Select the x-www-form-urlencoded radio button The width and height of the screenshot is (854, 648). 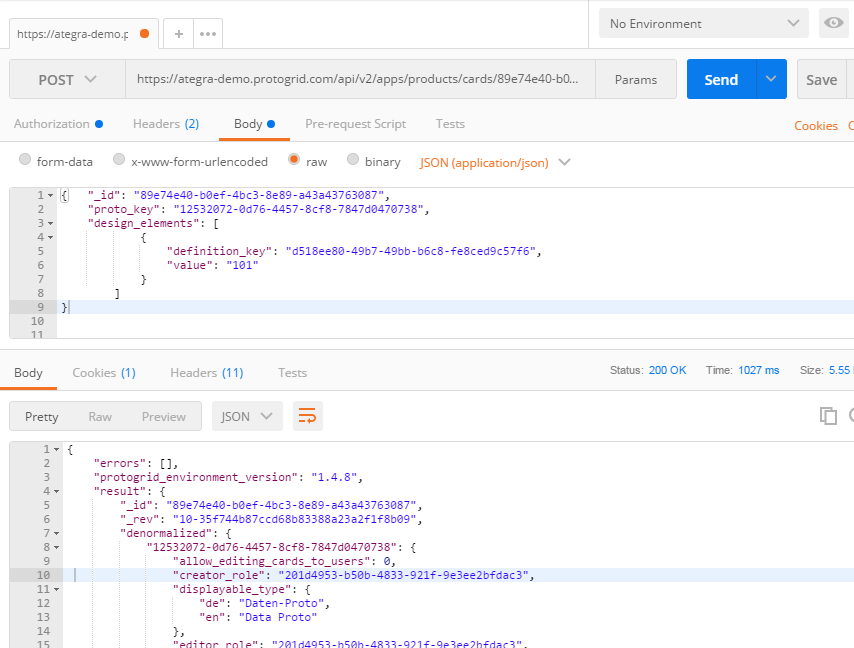[119, 159]
